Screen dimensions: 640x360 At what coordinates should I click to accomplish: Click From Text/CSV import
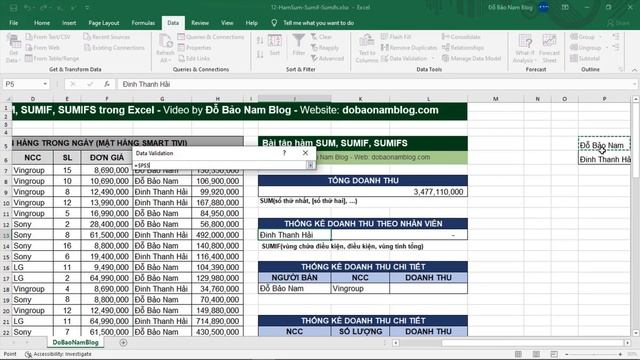pos(48,37)
